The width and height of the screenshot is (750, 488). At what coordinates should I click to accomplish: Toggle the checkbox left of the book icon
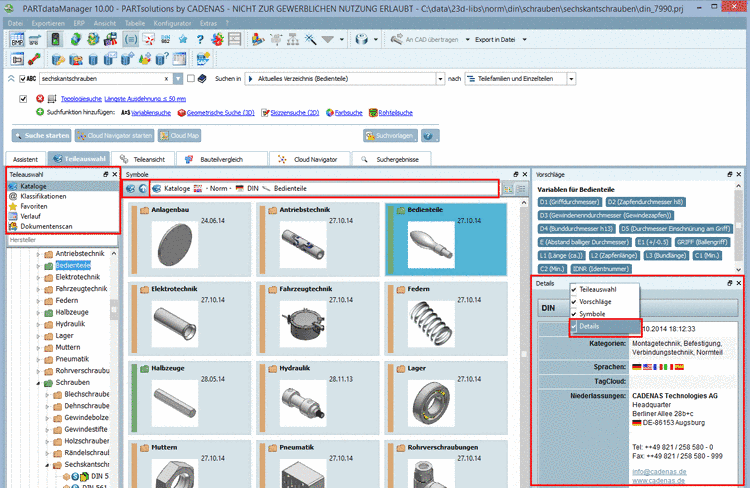tap(191, 78)
